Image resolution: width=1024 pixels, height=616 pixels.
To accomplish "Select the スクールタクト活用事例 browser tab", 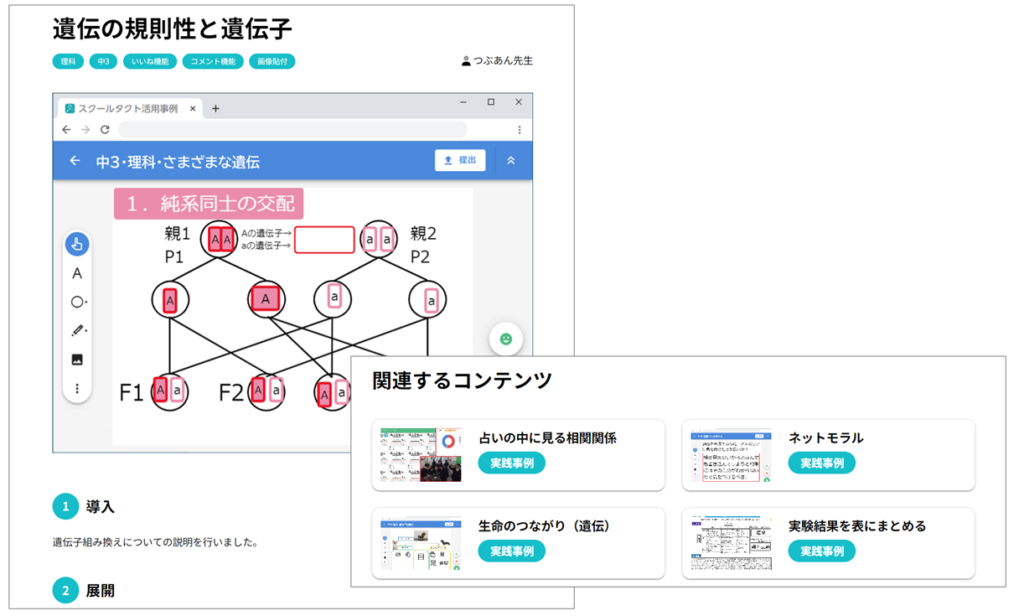I will 128,109.
